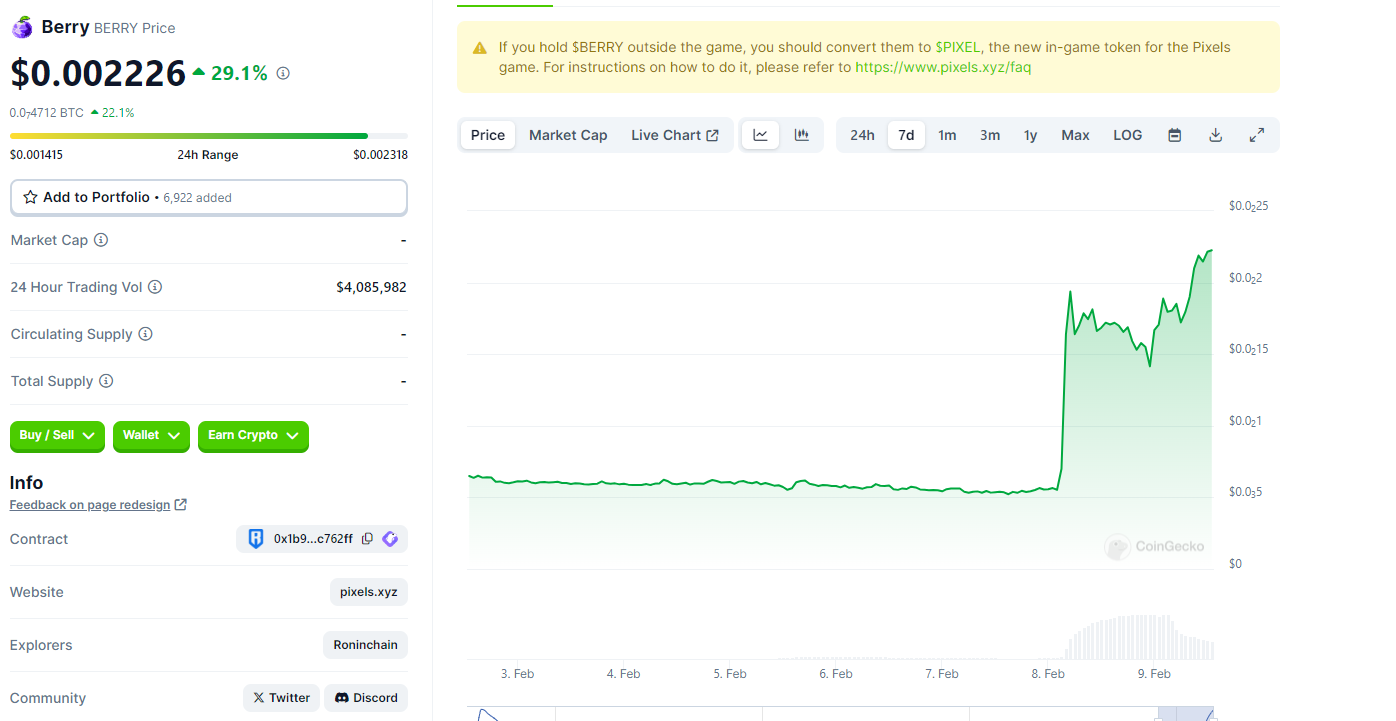1396x721 pixels.
Task: Switch to candlestick chart icon
Action: [802, 135]
